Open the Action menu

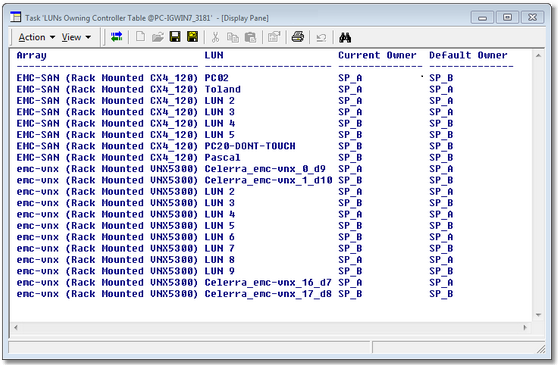coord(37,37)
